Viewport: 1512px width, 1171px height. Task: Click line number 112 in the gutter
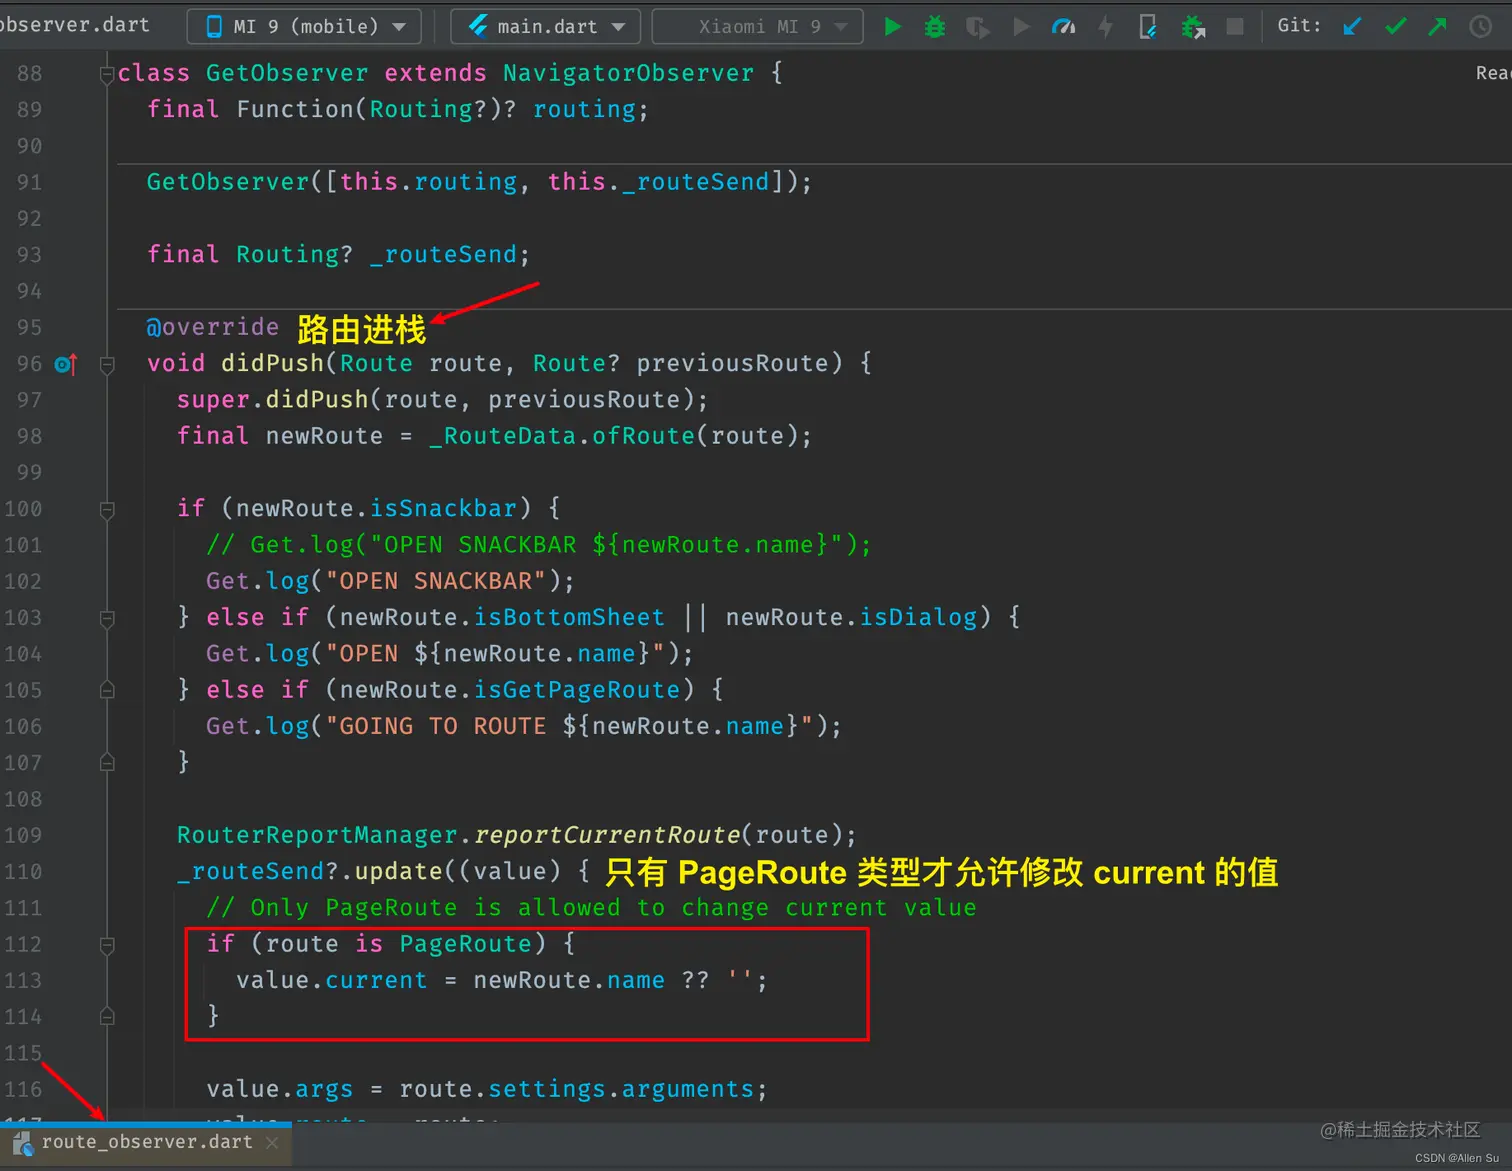[22, 944]
